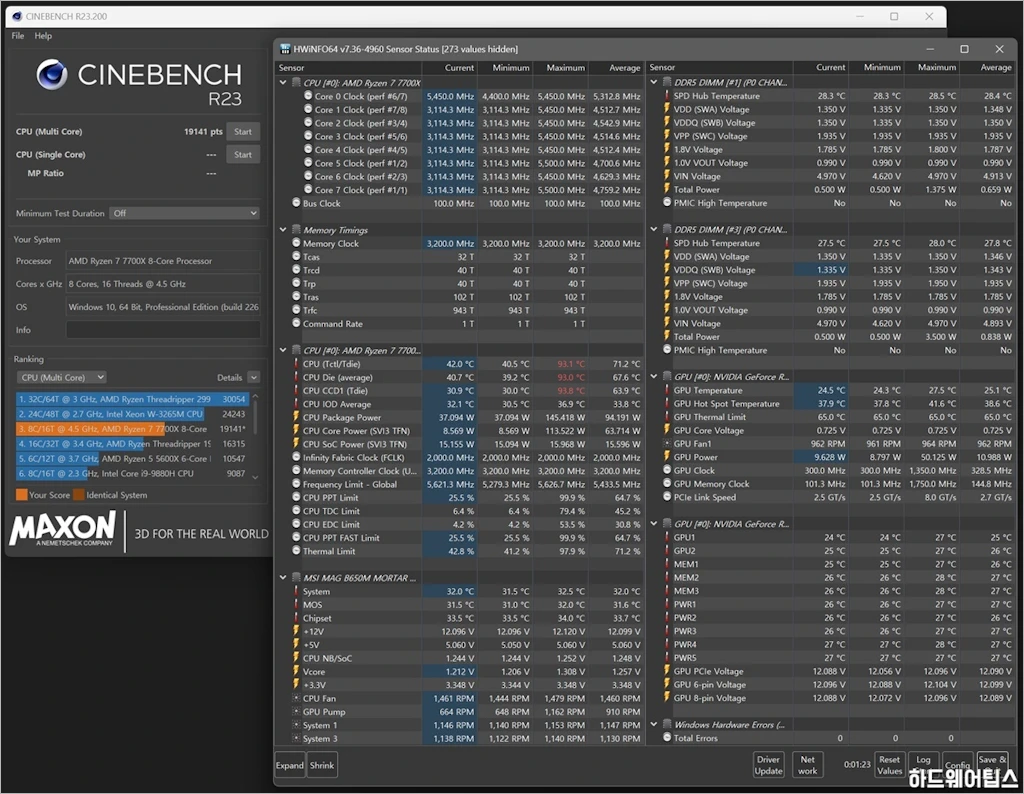Open the Help menu in Cinebench
This screenshot has height=794, width=1024.
43,36
